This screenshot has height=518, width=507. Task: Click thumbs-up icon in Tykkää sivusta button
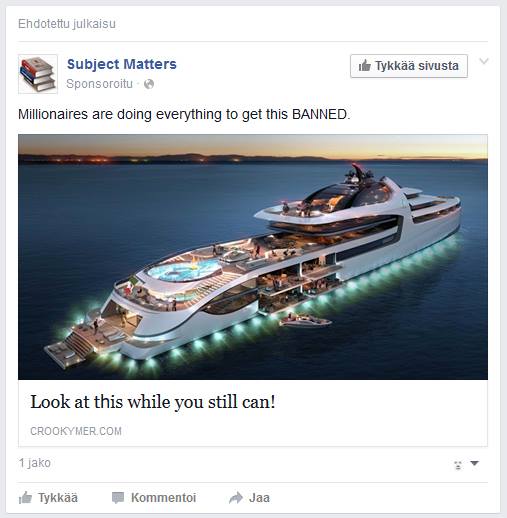365,65
